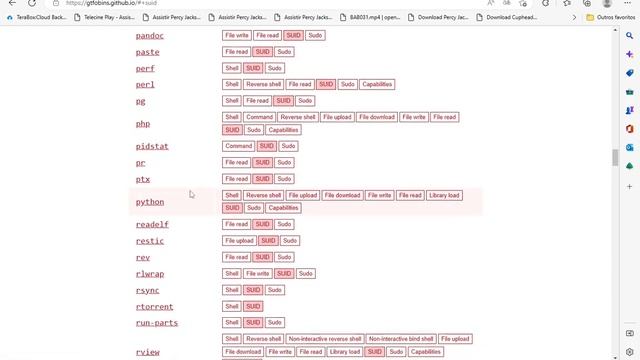This screenshot has height=360, width=640.
Task: Open the pandoc binary link
Action: [x=150, y=36]
